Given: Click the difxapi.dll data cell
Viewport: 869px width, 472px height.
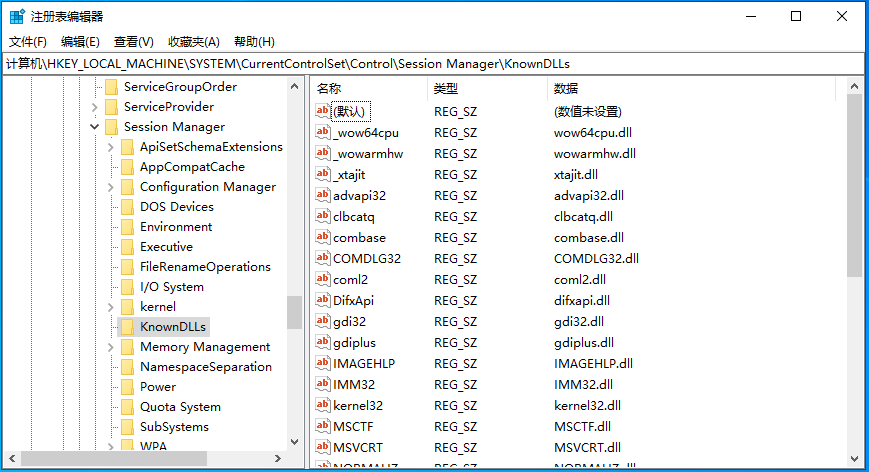Looking at the screenshot, I should click(x=582, y=301).
